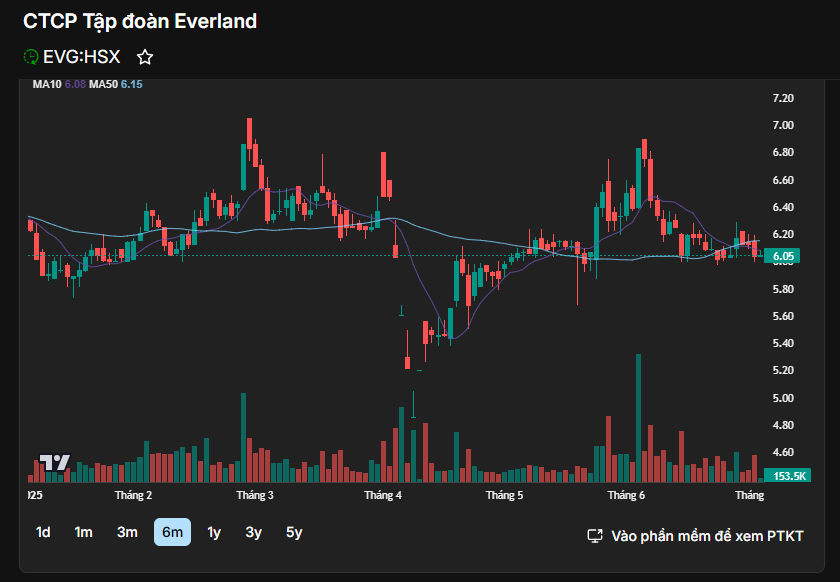
Task: Click the MA10 indicator label
Action: tap(46, 85)
